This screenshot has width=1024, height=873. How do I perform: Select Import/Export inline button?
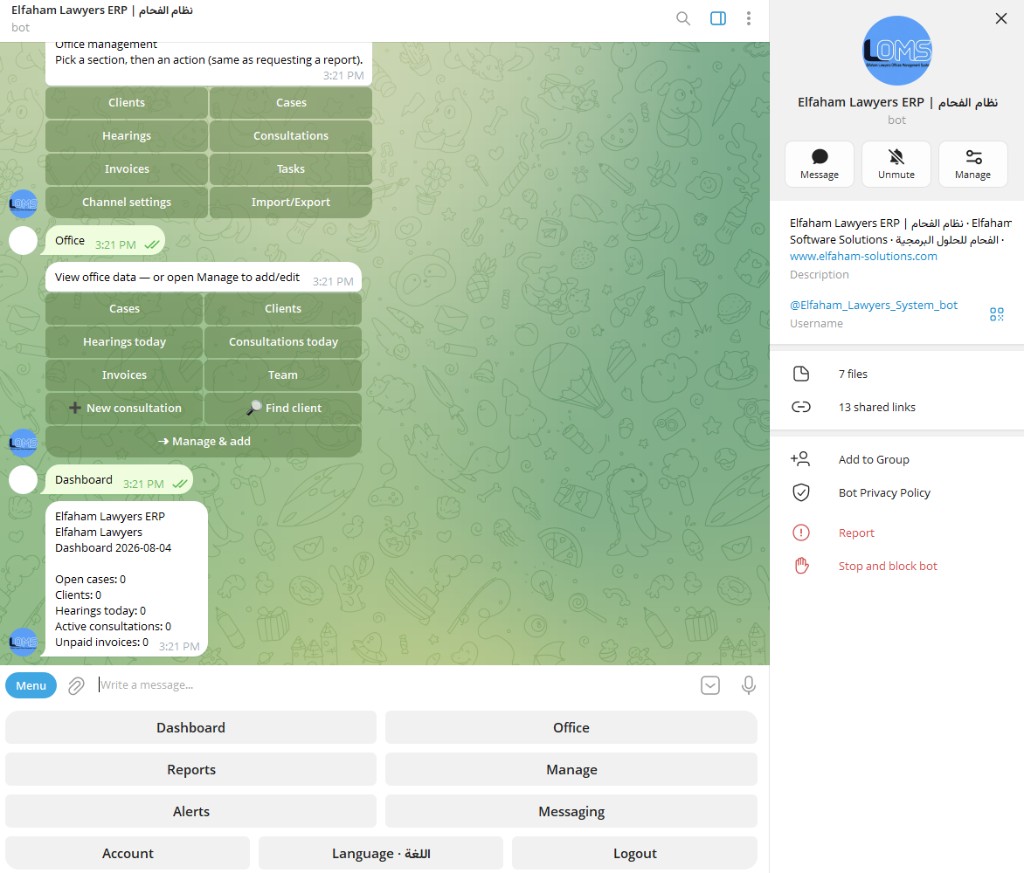[291, 202]
